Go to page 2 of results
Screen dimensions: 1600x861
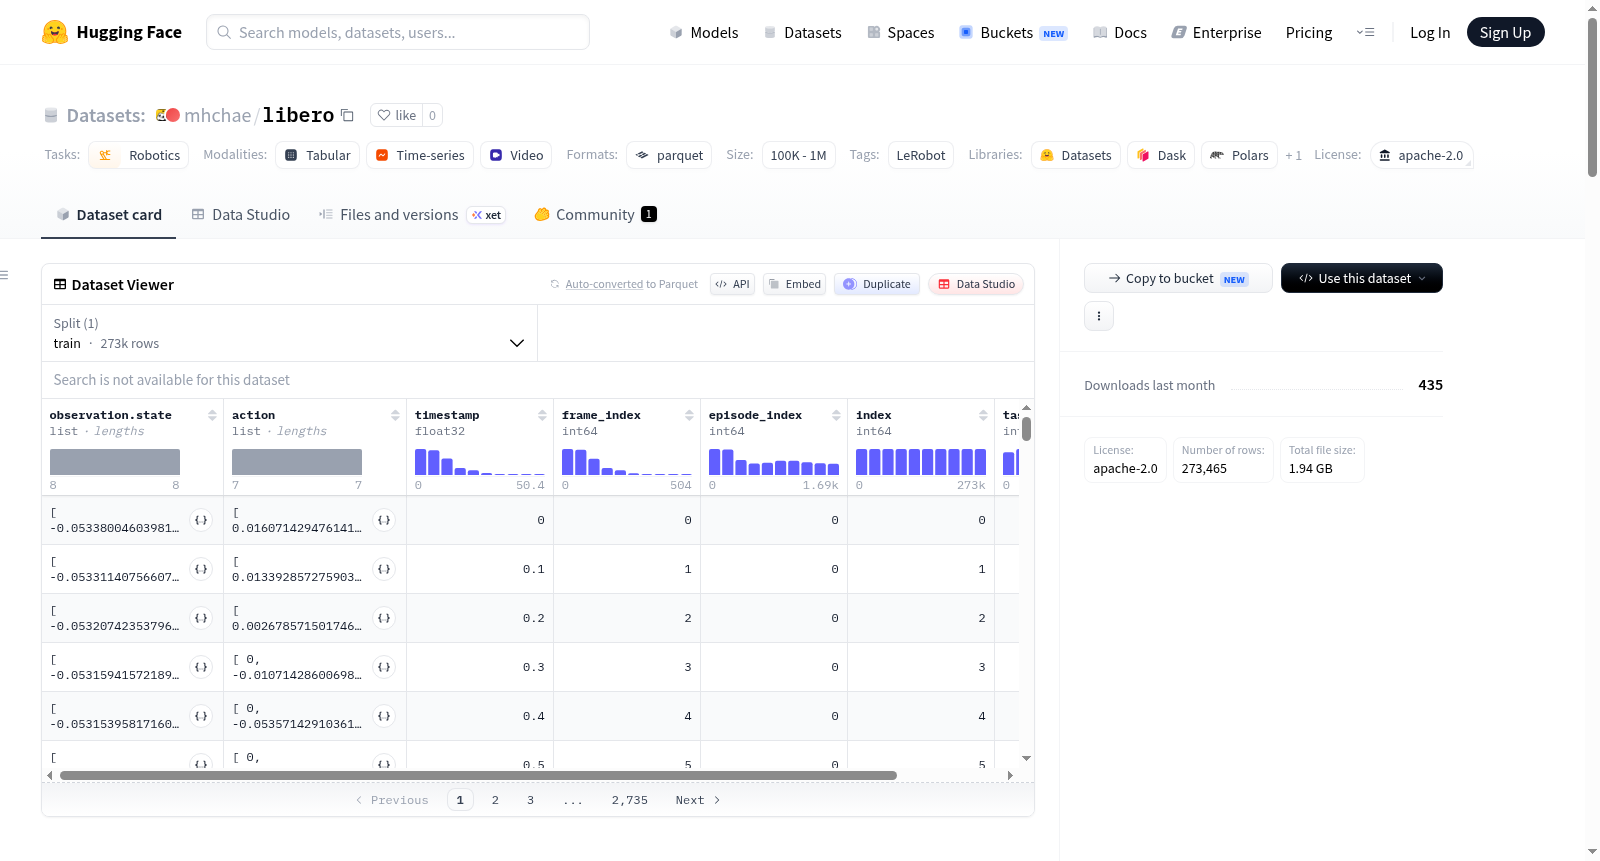pos(495,800)
